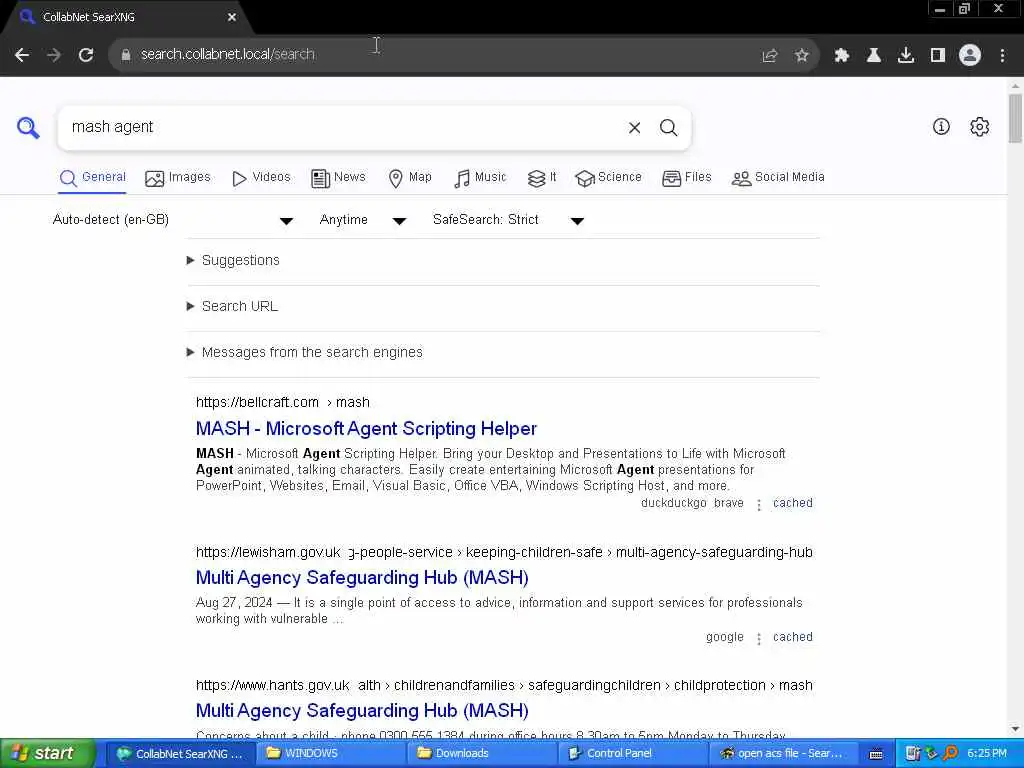The width and height of the screenshot is (1024, 768).
Task: Open the Lewisham Multi Agency Safeguarding Hub result
Action: (x=362, y=578)
